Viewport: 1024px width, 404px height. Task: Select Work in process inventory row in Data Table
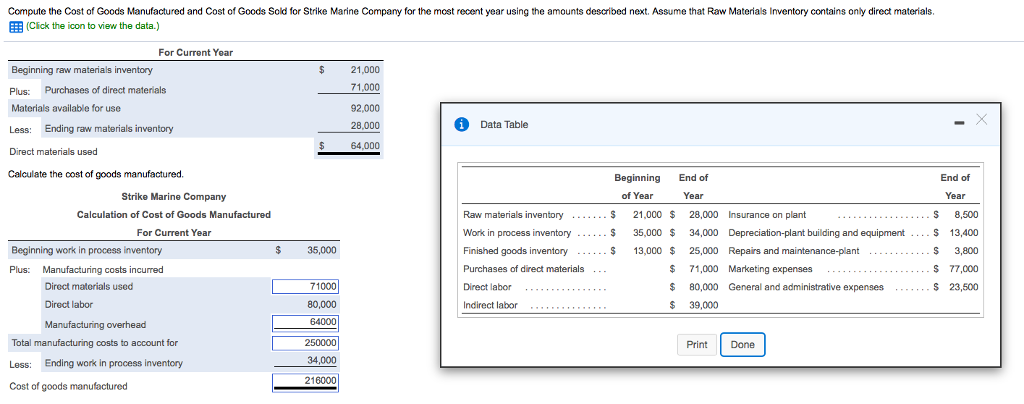pyautogui.click(x=591, y=232)
